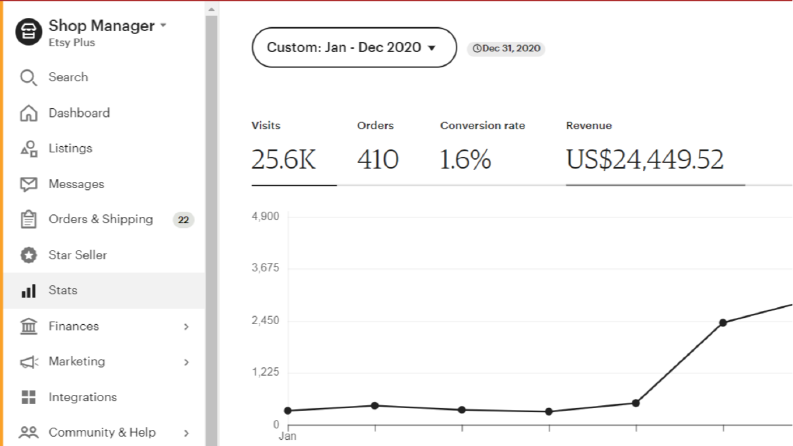793x446 pixels.
Task: Click the sidebar scrollbar up arrow
Action: [x=211, y=9]
